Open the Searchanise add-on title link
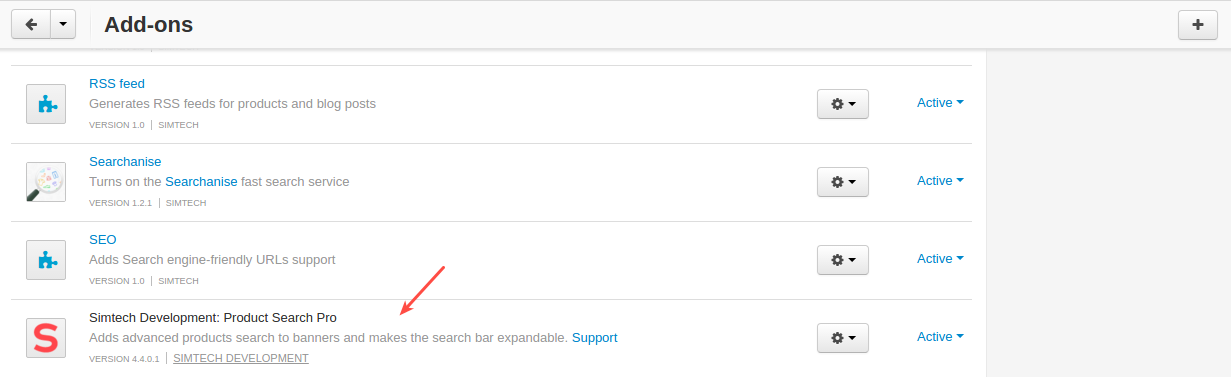The width and height of the screenshot is (1231, 377). click(125, 161)
